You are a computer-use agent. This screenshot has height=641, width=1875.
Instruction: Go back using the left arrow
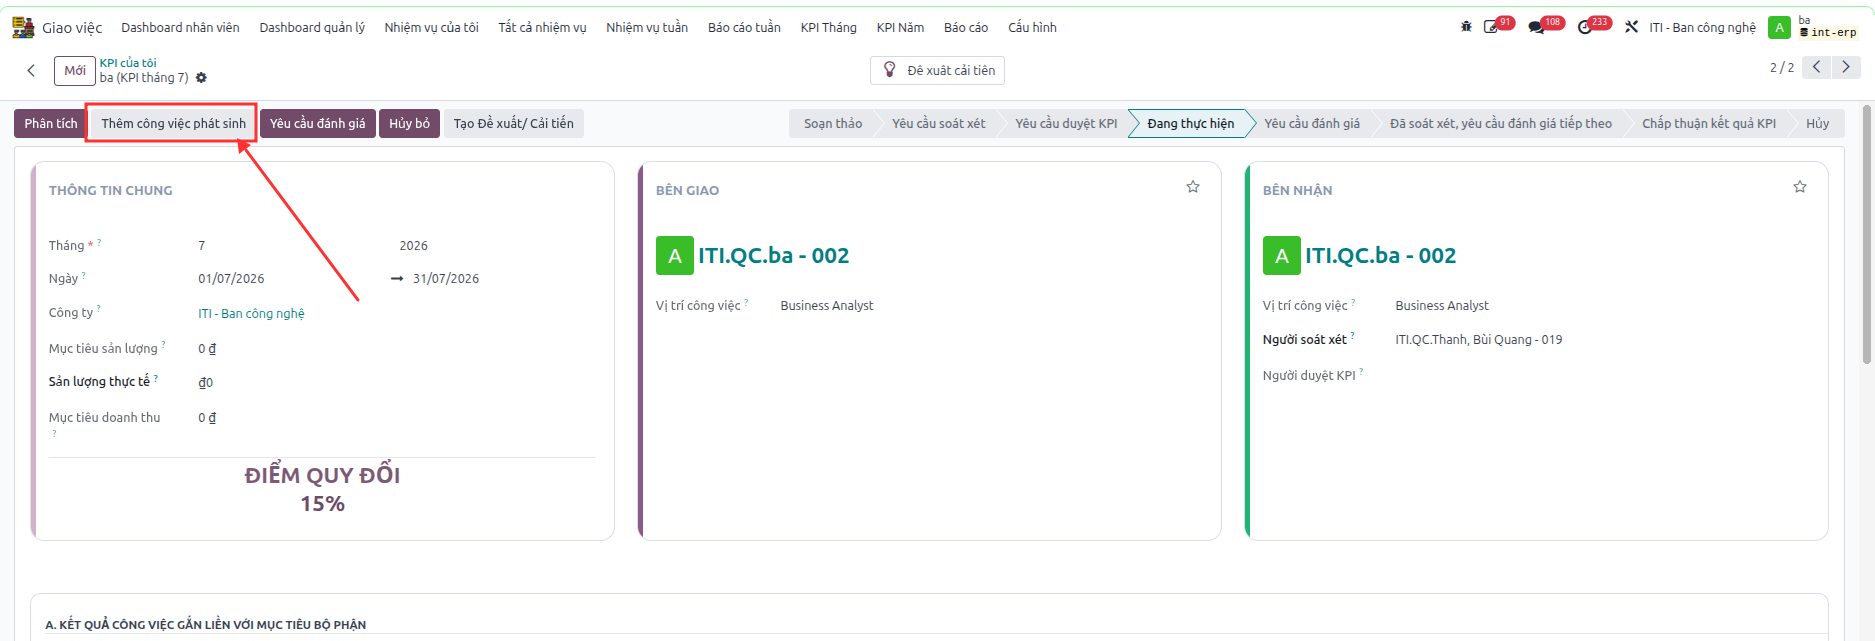[x=31, y=70]
